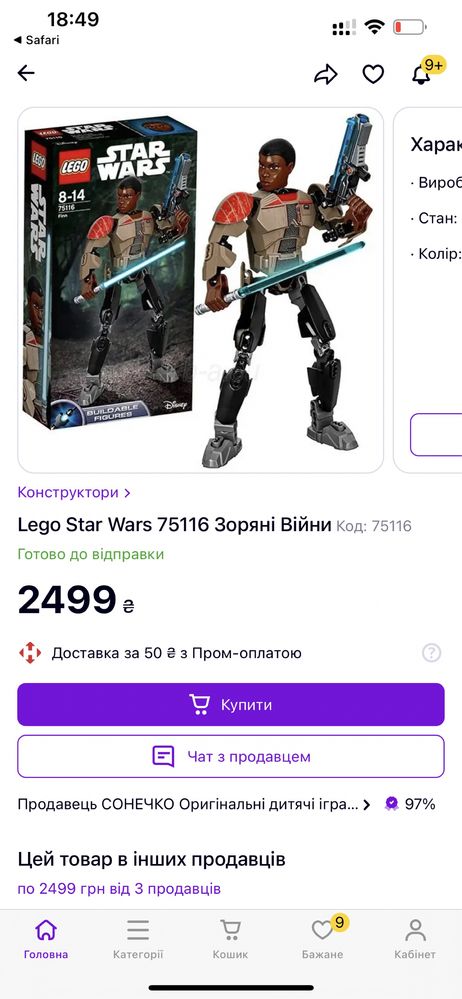Open the Бажане wishlist tab
The width and height of the screenshot is (462, 999).
[x=323, y=939]
